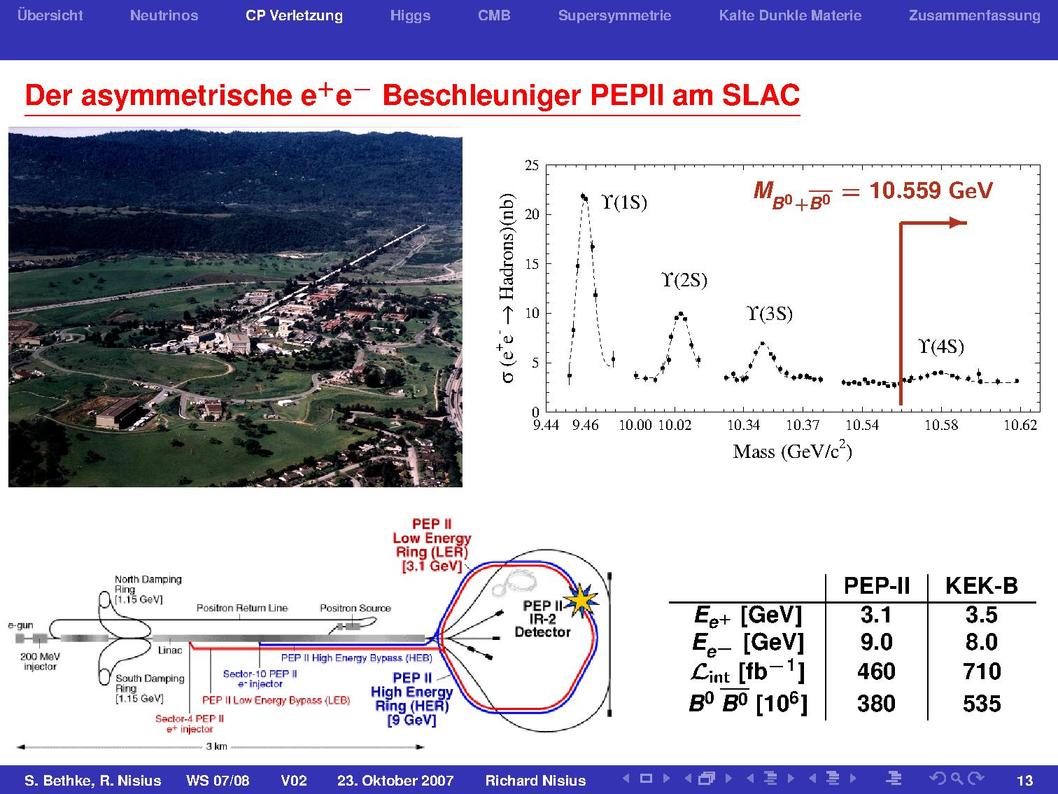This screenshot has width=1058, height=794.
Task: Jump to previous section arrow
Action: (812, 778)
